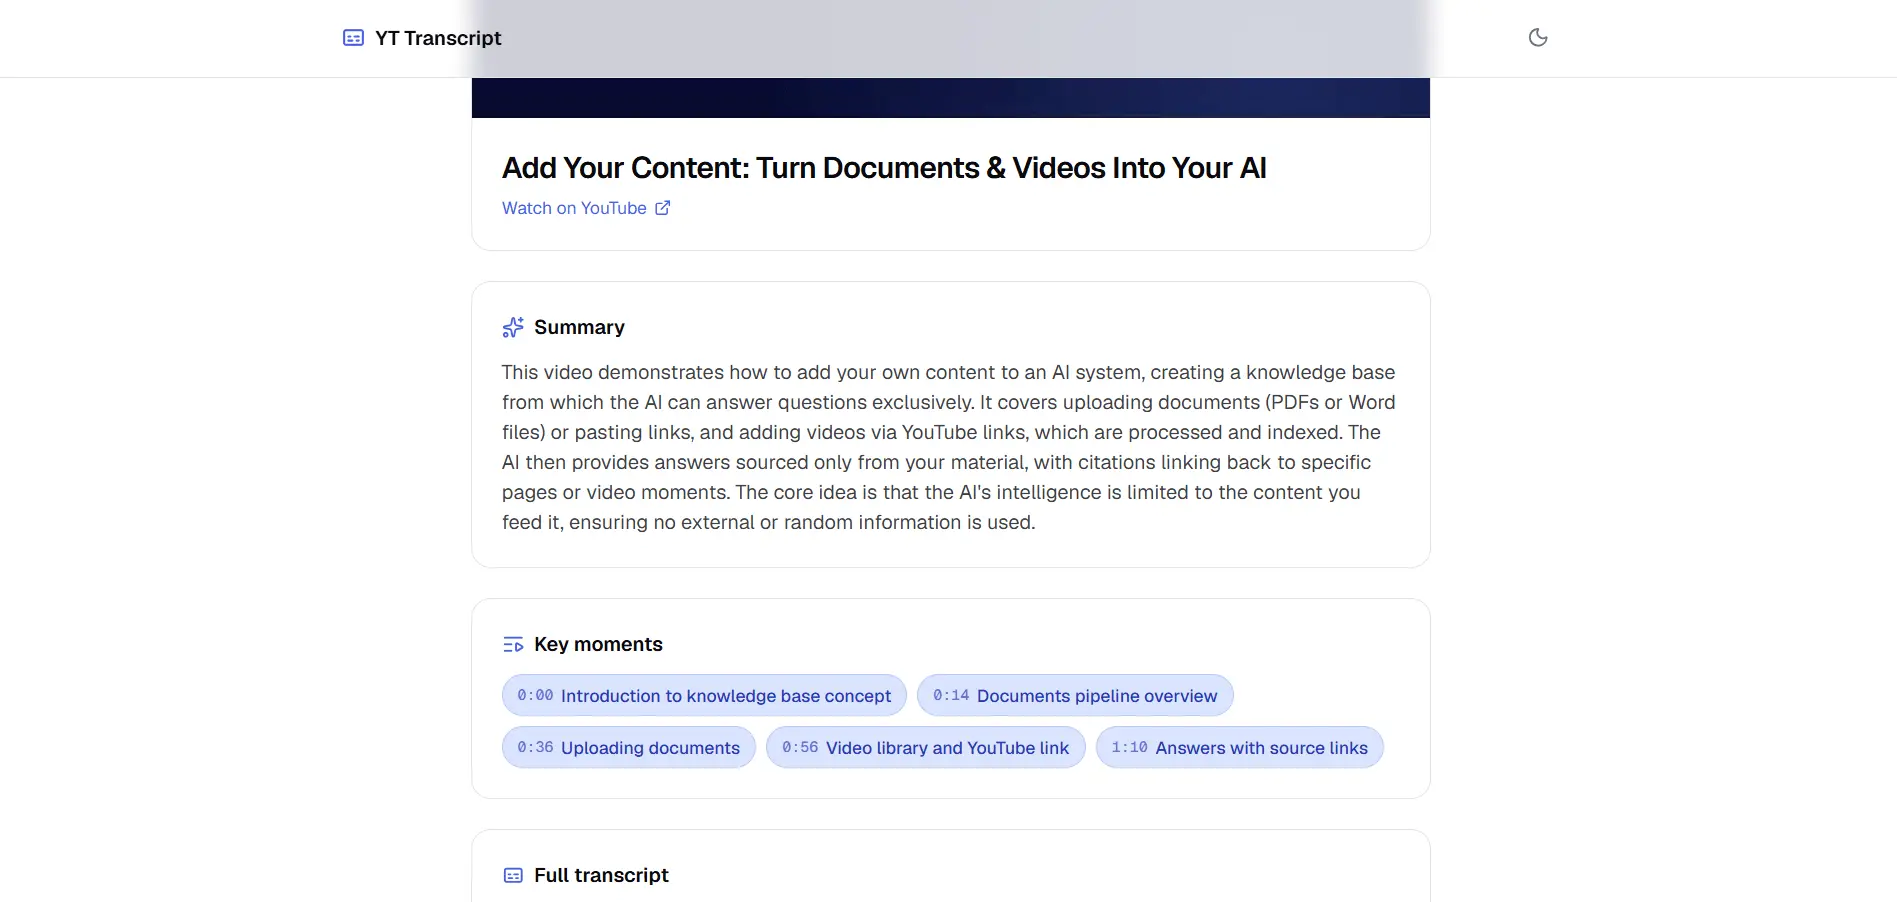The width and height of the screenshot is (1897, 902).
Task: Click the Full transcript heading text
Action: [x=601, y=875]
